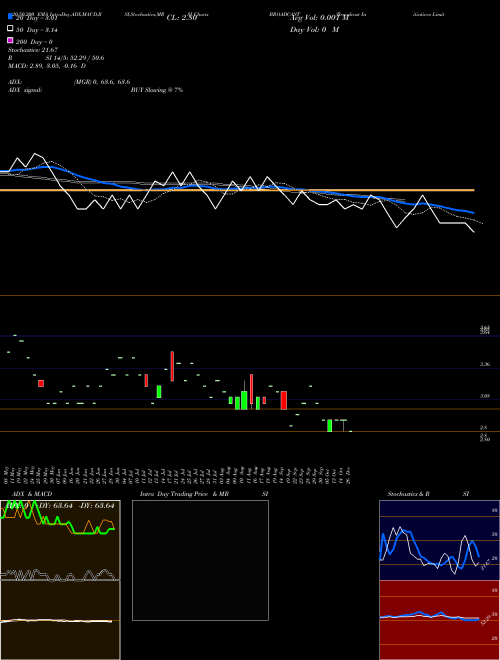500x660 pixels.
Task: Click the blue Stochastics oscillator chart
Action: point(439,540)
